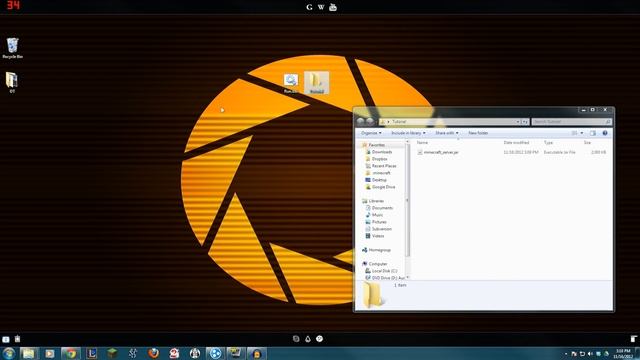Click the navigation pane vertical scrollbar
Image resolution: width=640 pixels, height=360 pixels.
point(408,200)
